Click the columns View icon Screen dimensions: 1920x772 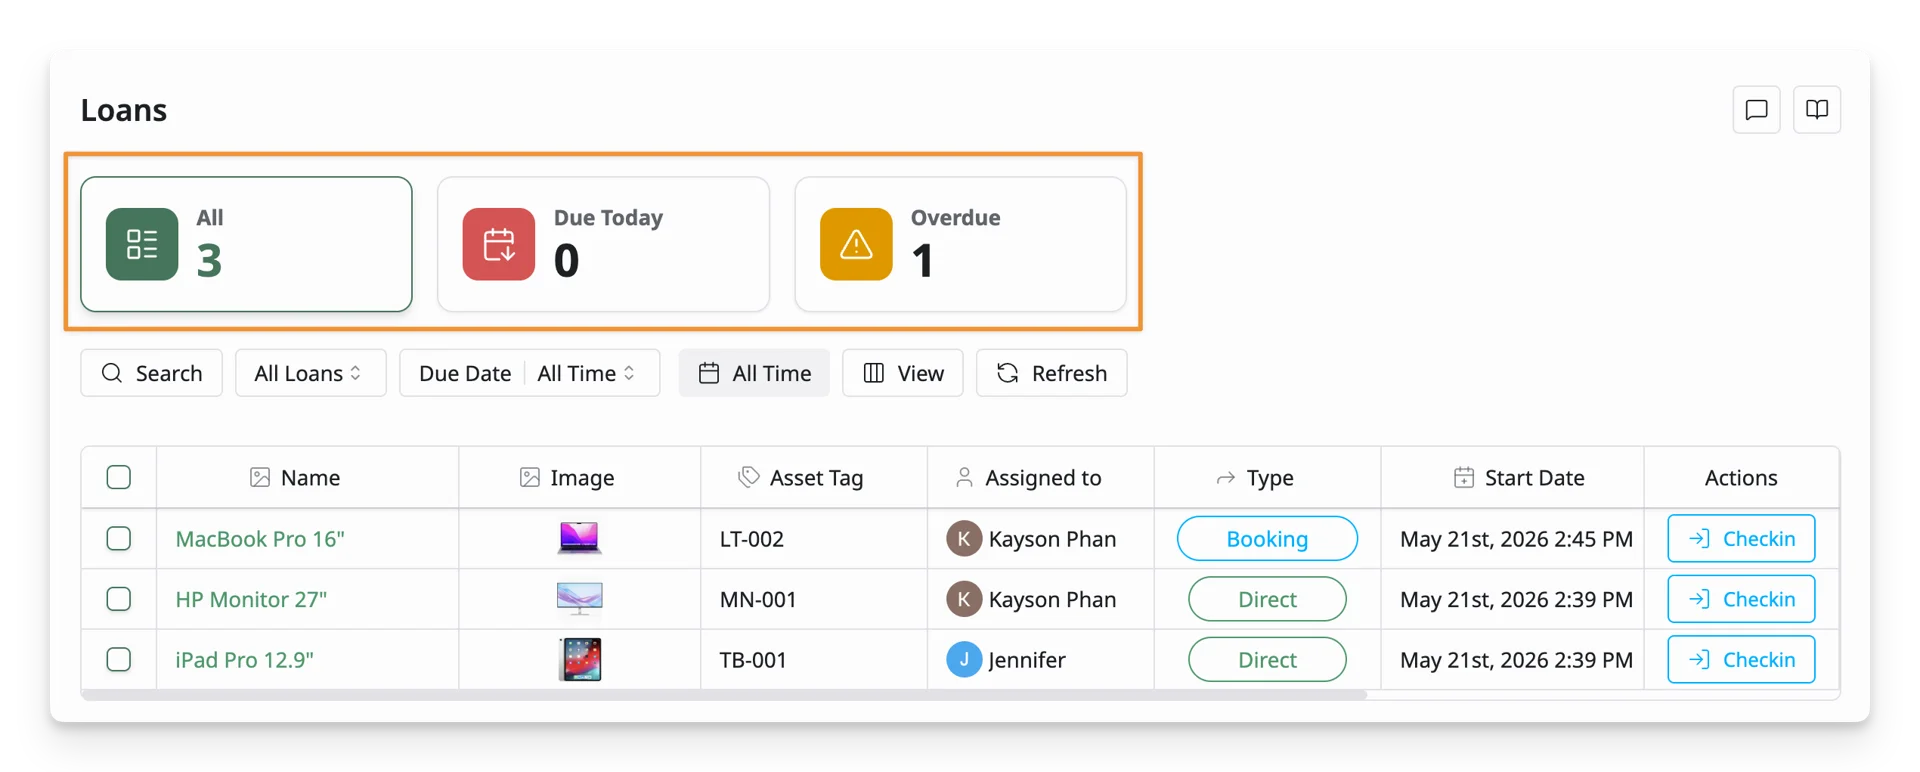pyautogui.click(x=873, y=373)
